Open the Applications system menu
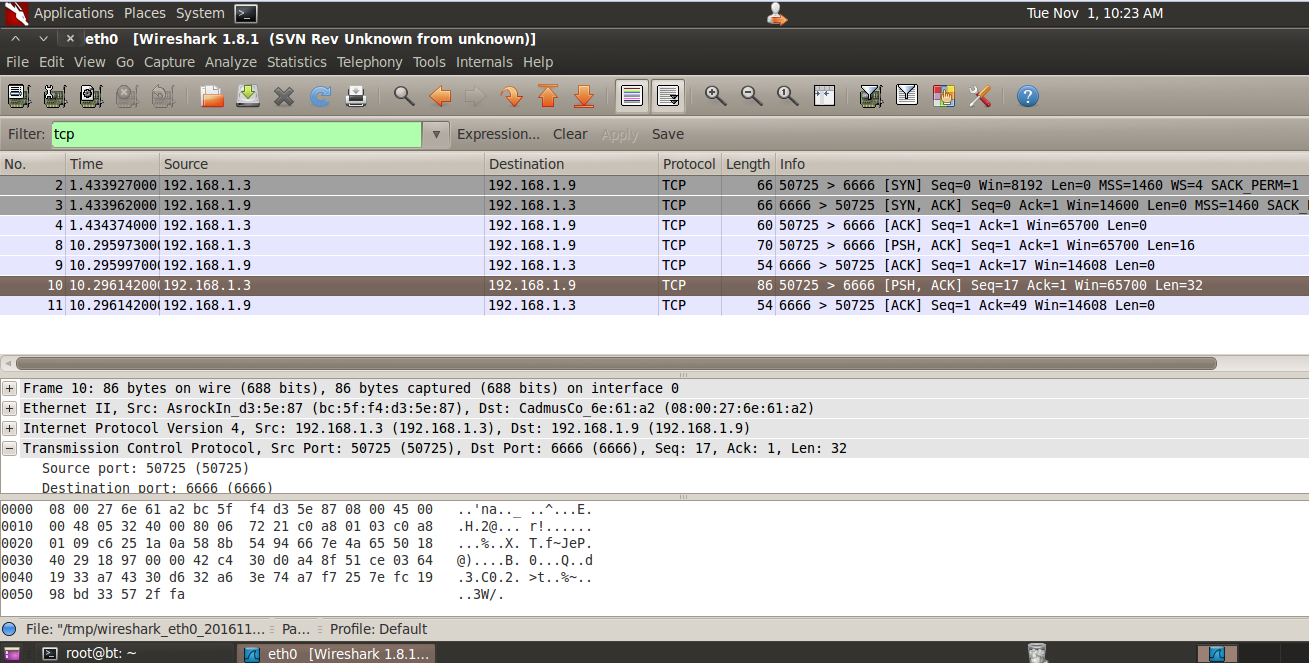 coord(74,13)
